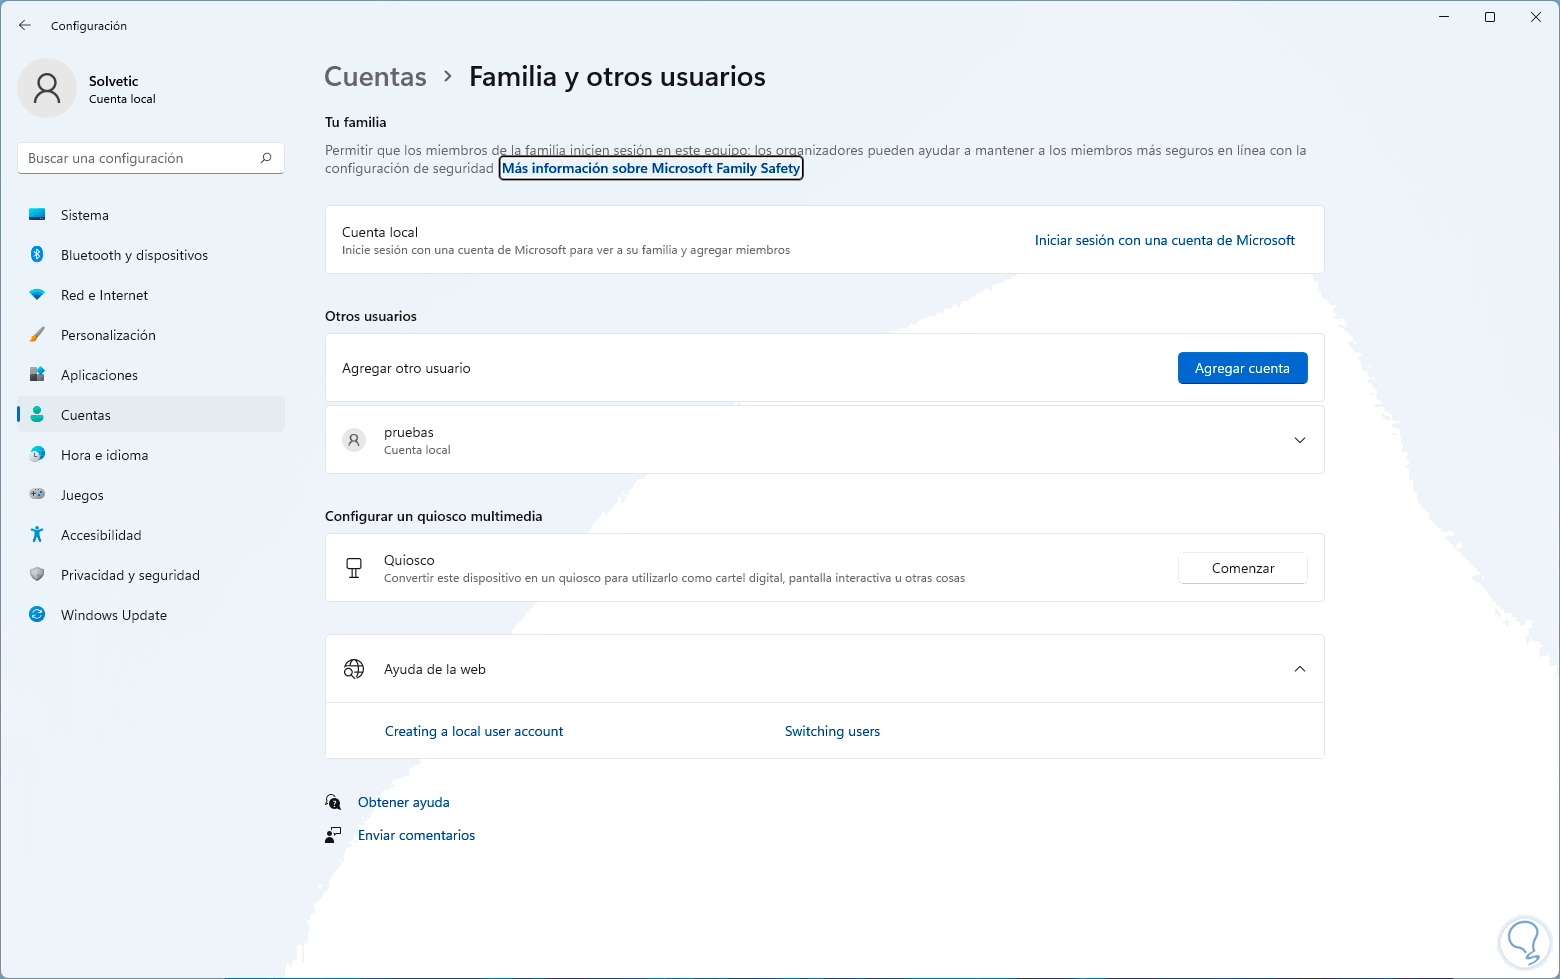Open Bluetooth y dispositivos icon
This screenshot has height=979, width=1560.
pos(37,255)
